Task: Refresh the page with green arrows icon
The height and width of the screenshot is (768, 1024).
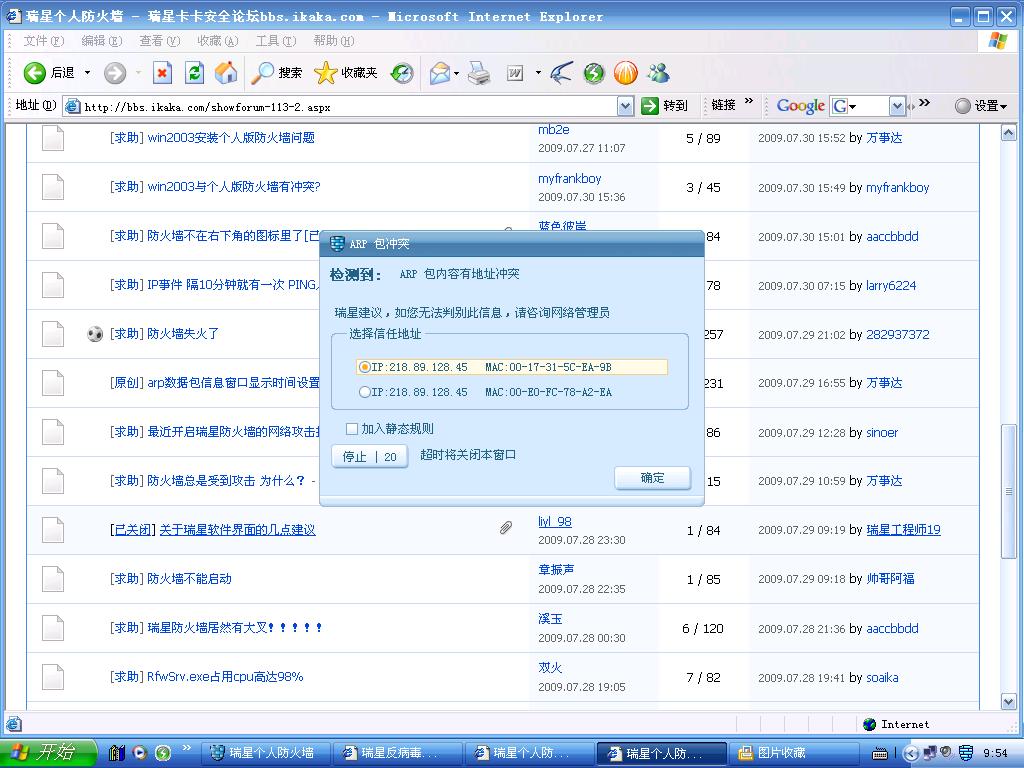Action: 194,72
